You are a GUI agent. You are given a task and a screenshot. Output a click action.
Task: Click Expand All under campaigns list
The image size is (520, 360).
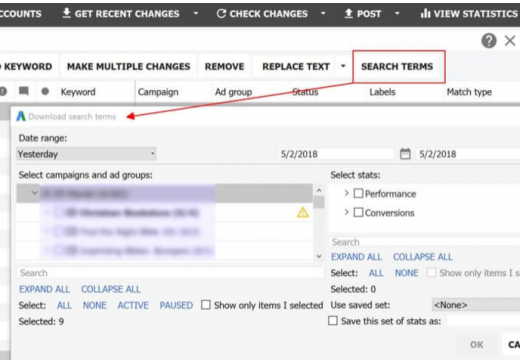pyautogui.click(x=44, y=289)
